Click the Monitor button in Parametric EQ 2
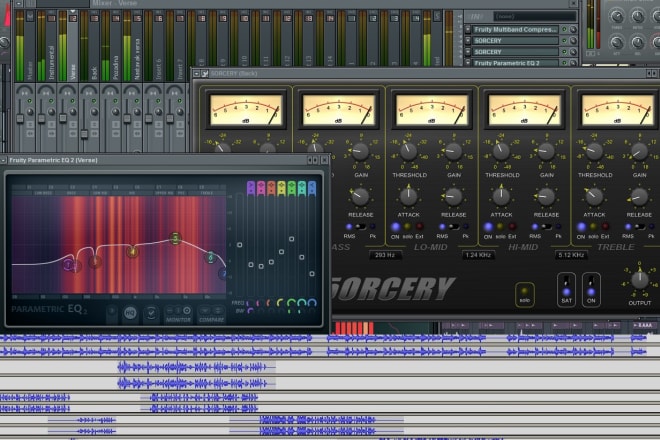660x440 pixels. (x=178, y=315)
